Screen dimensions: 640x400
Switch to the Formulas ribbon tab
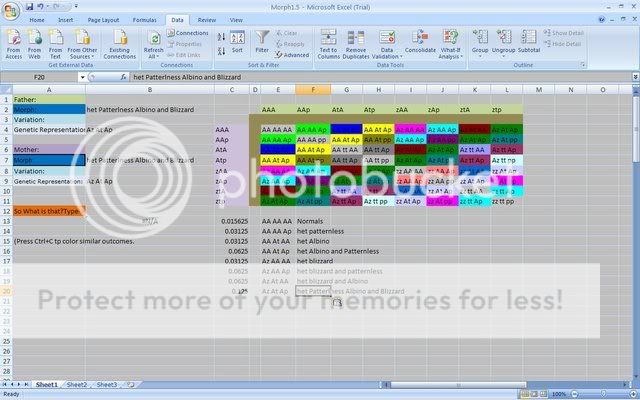pos(144,19)
